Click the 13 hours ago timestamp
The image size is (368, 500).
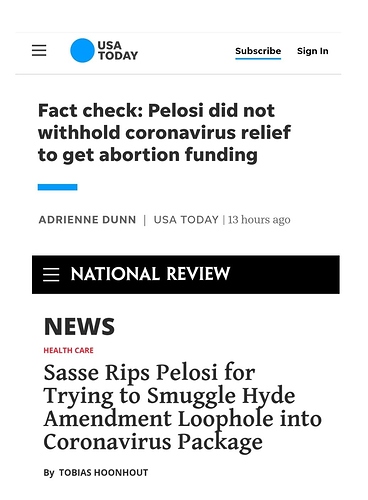(259, 220)
